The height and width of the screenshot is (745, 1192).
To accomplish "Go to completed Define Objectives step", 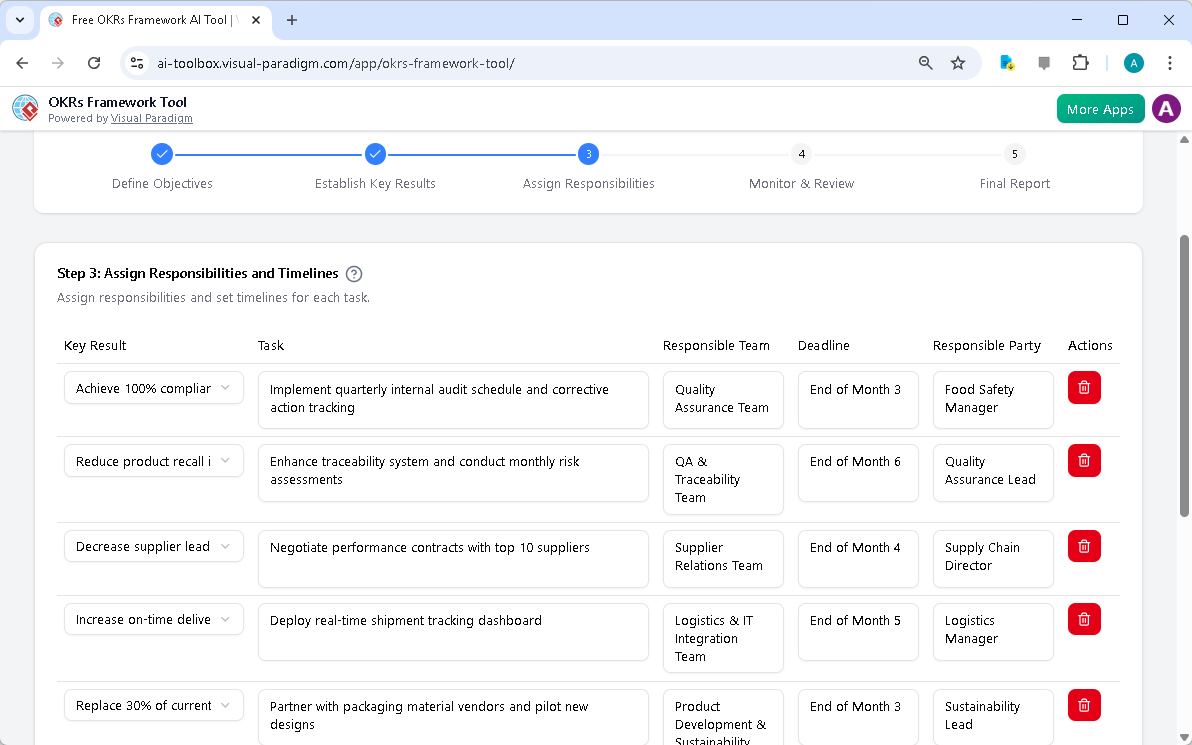I will pyautogui.click(x=162, y=154).
